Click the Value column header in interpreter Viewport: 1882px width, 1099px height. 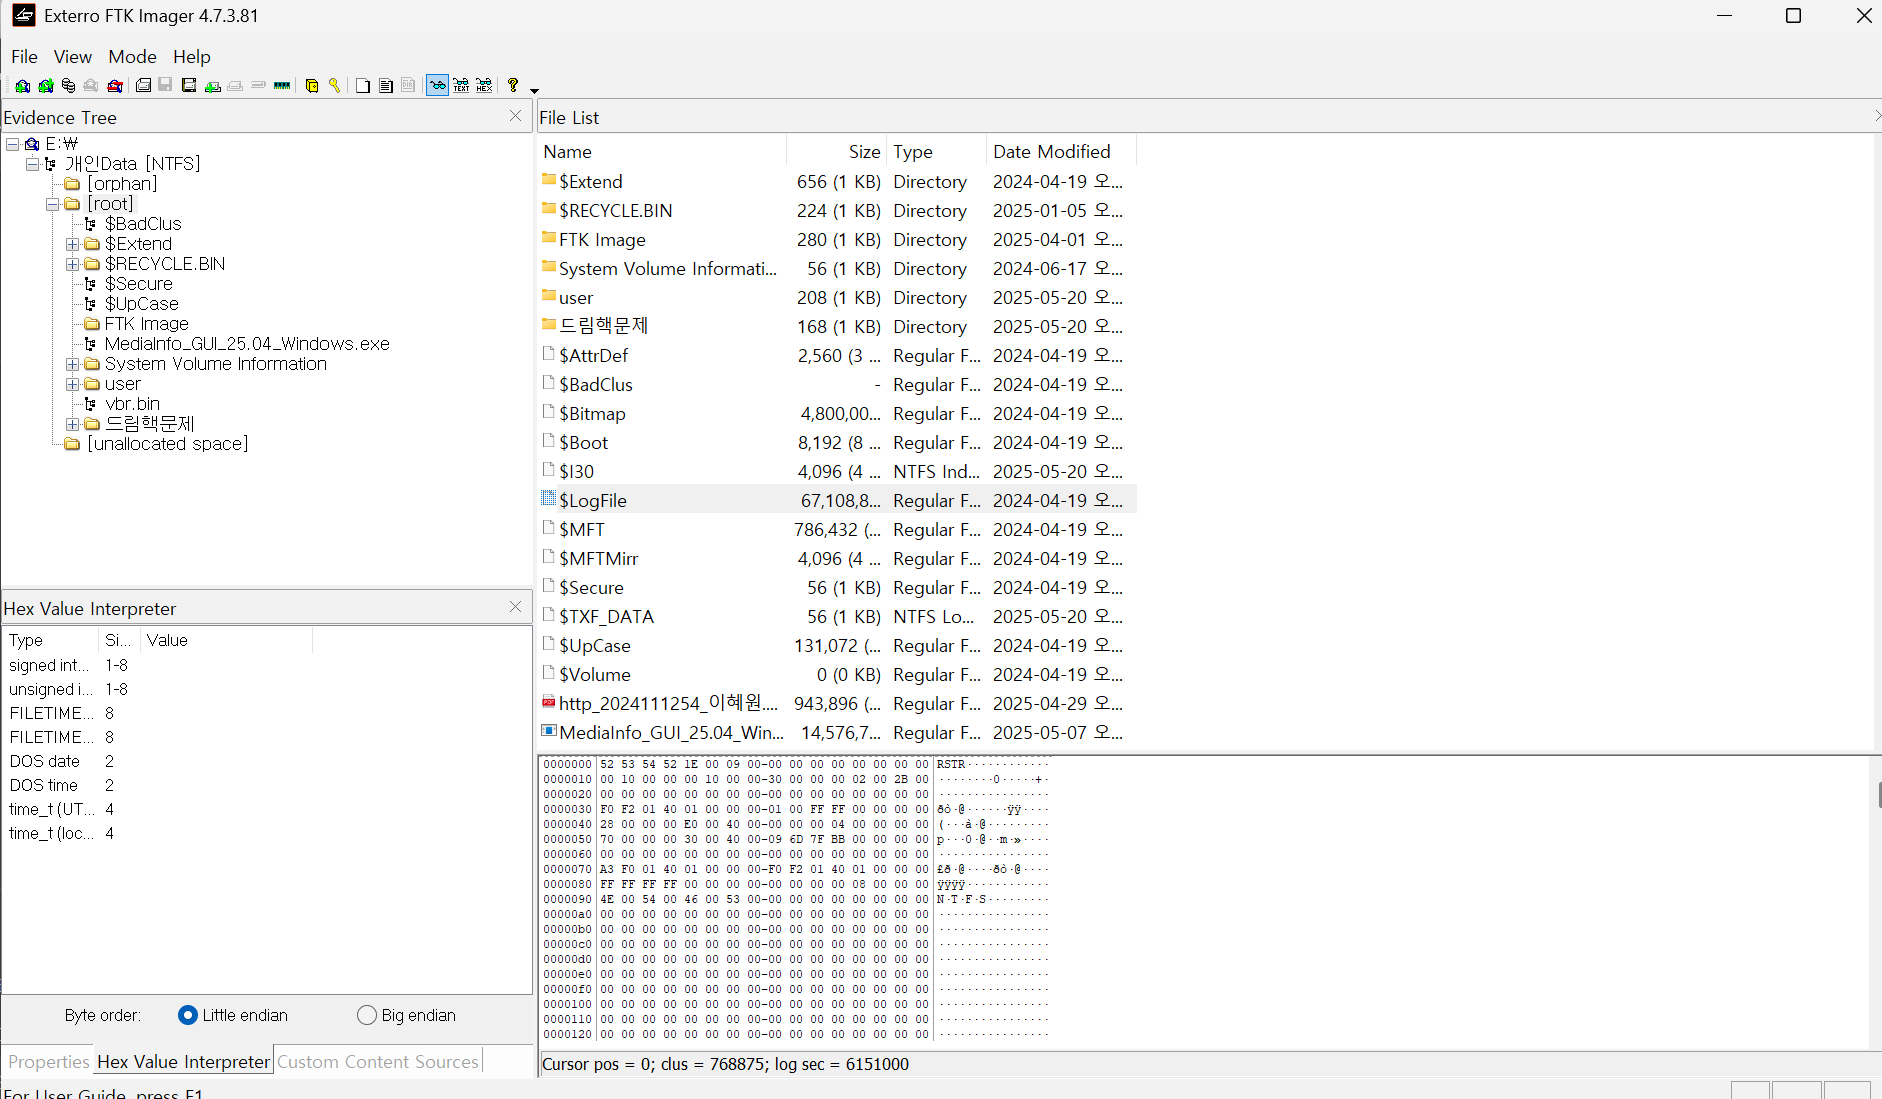(225, 640)
